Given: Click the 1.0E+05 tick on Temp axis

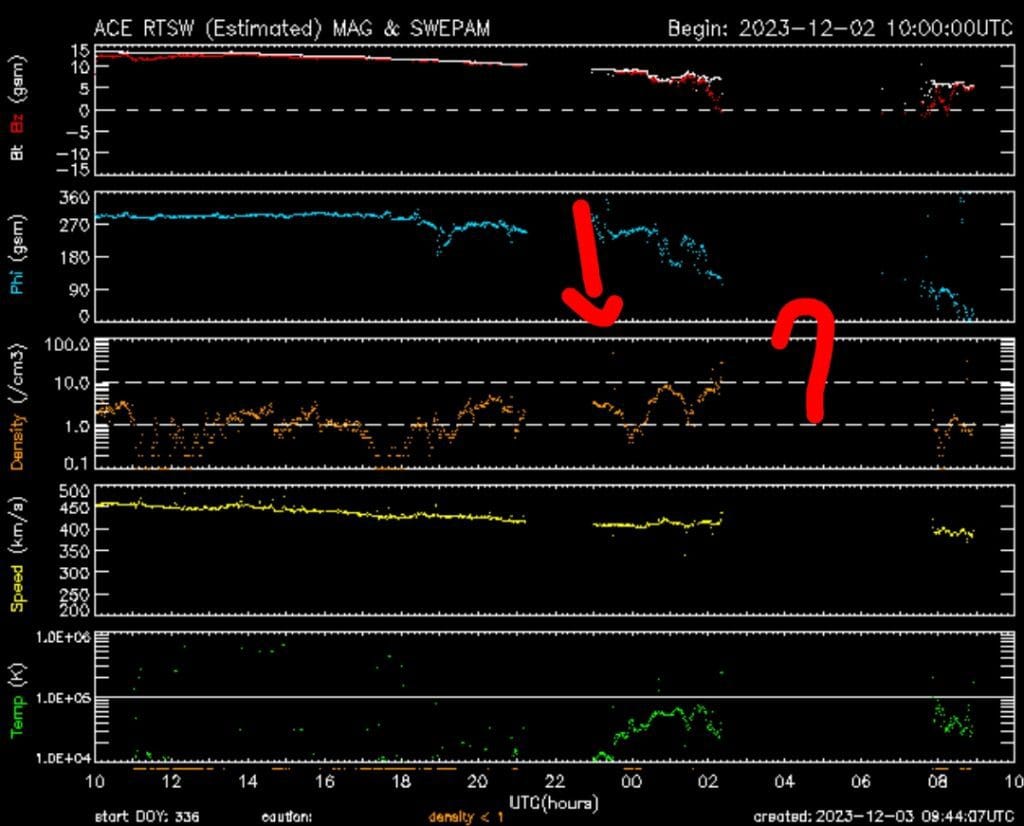Looking at the screenshot, I should 63,697.
